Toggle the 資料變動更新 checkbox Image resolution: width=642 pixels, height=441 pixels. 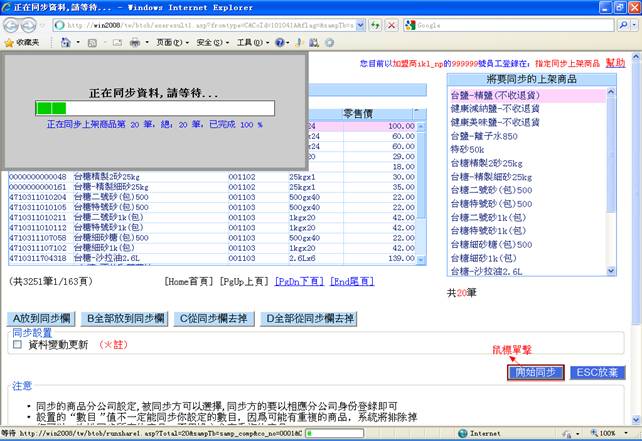coord(17,344)
